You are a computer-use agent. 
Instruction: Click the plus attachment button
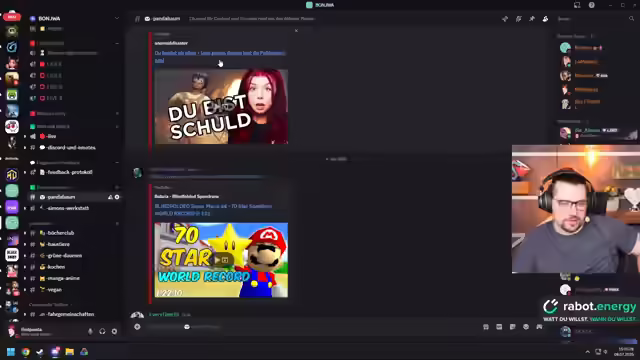(x=137, y=327)
